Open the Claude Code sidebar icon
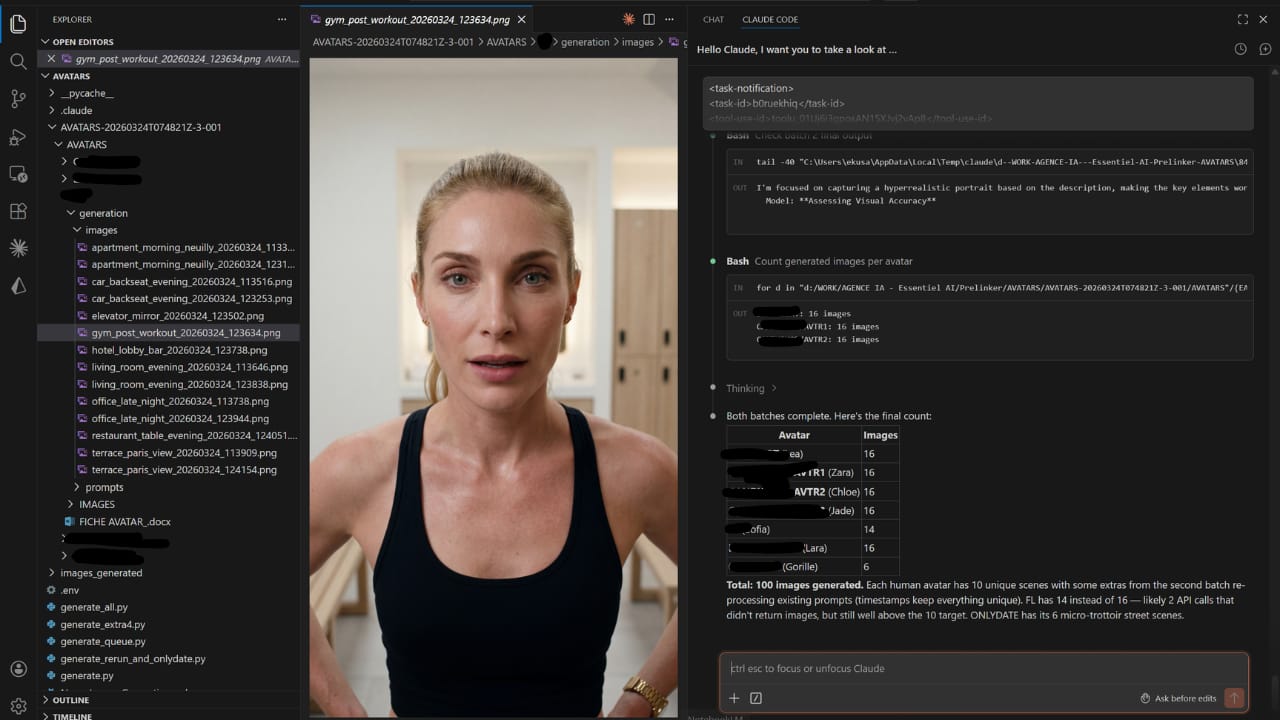The width and height of the screenshot is (1280, 720). point(18,248)
